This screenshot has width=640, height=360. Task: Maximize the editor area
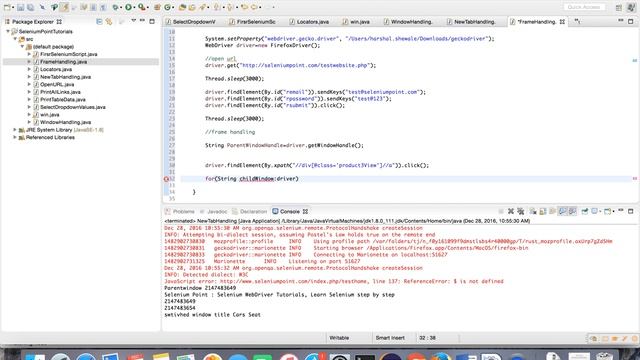[631, 21]
